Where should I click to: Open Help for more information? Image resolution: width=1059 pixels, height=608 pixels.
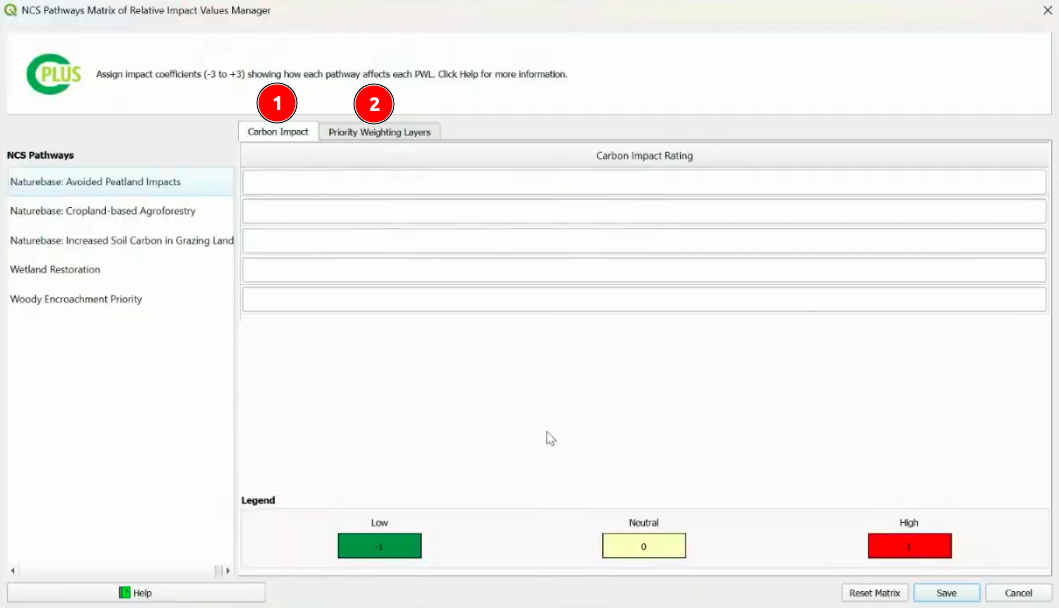136,593
